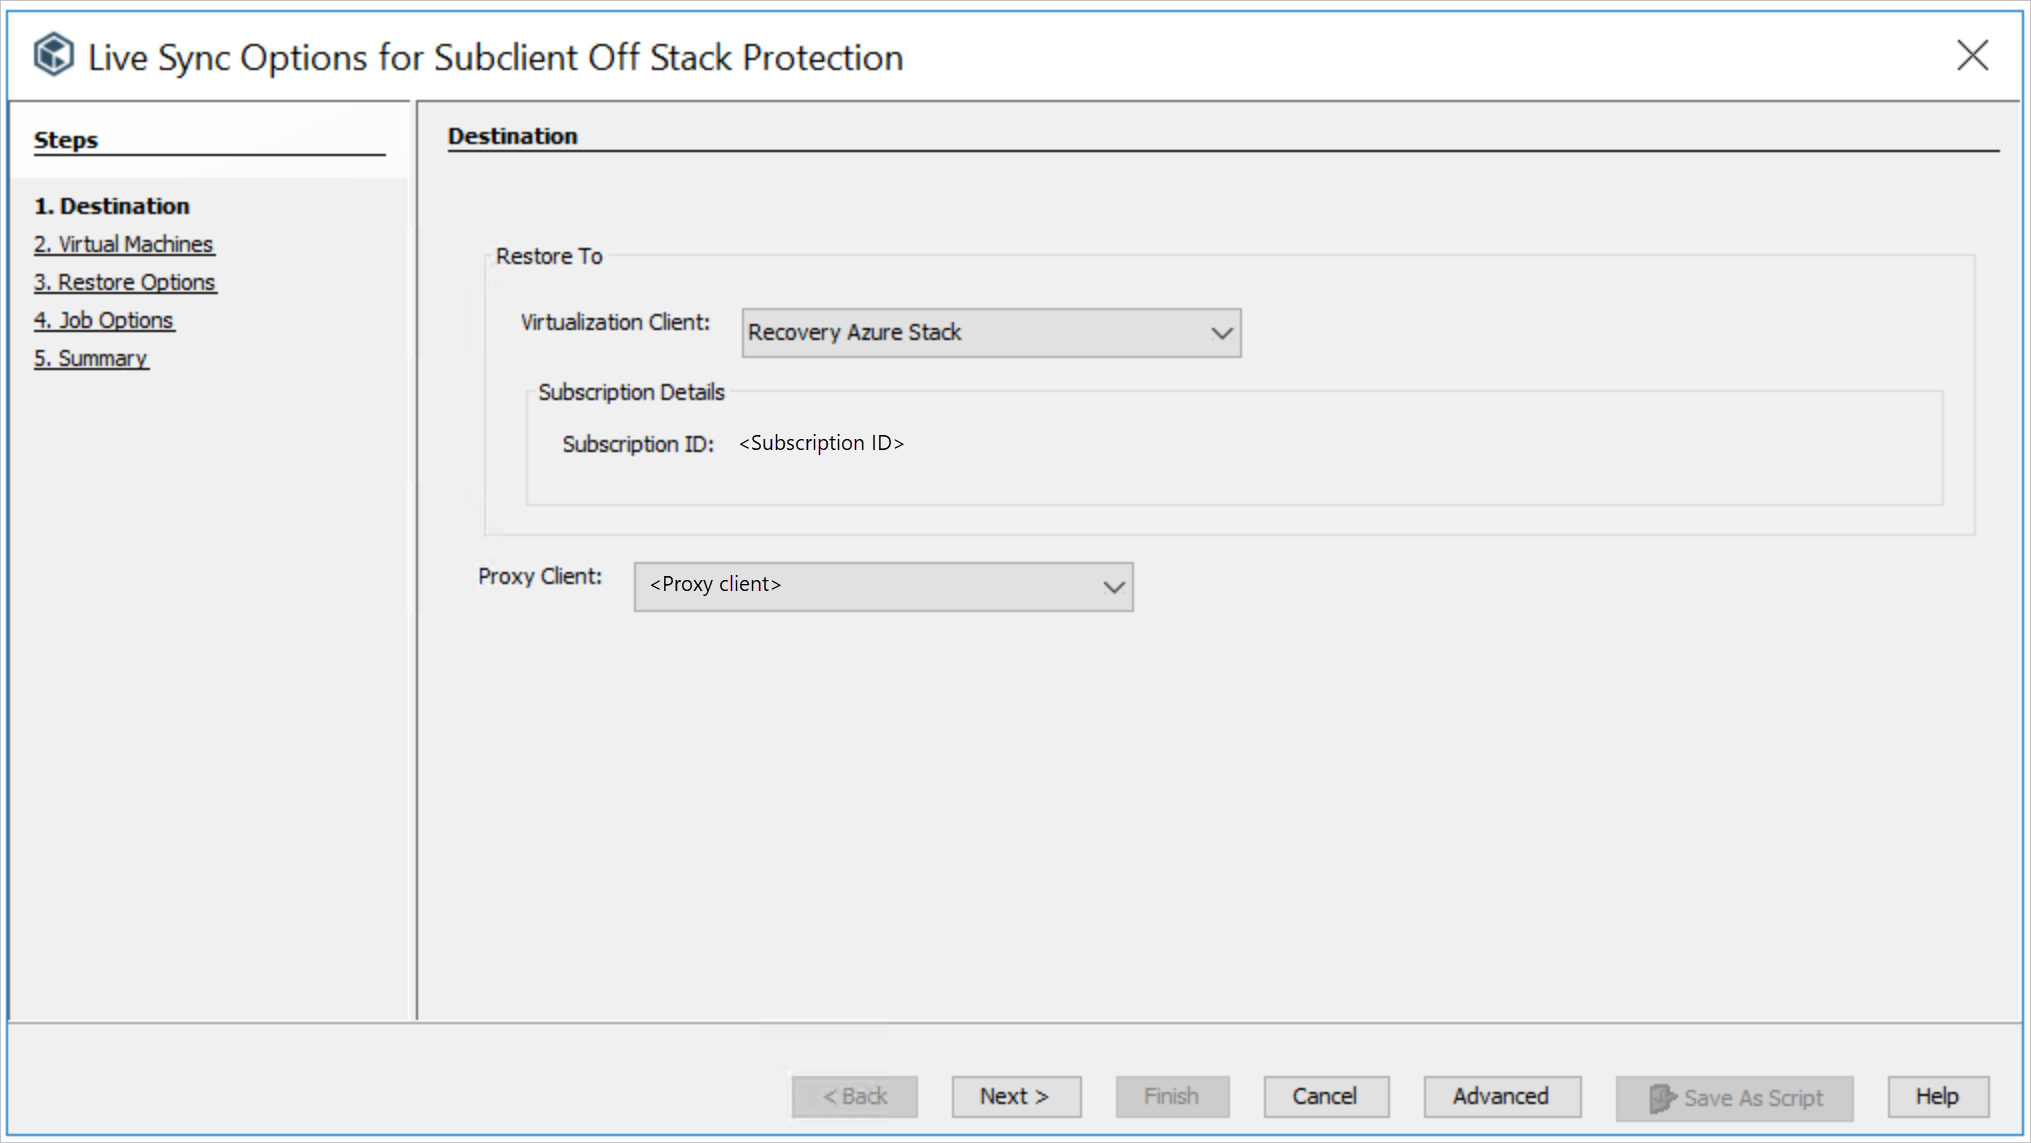2031x1143 pixels.
Task: Click the Summary step link
Action: coord(92,357)
